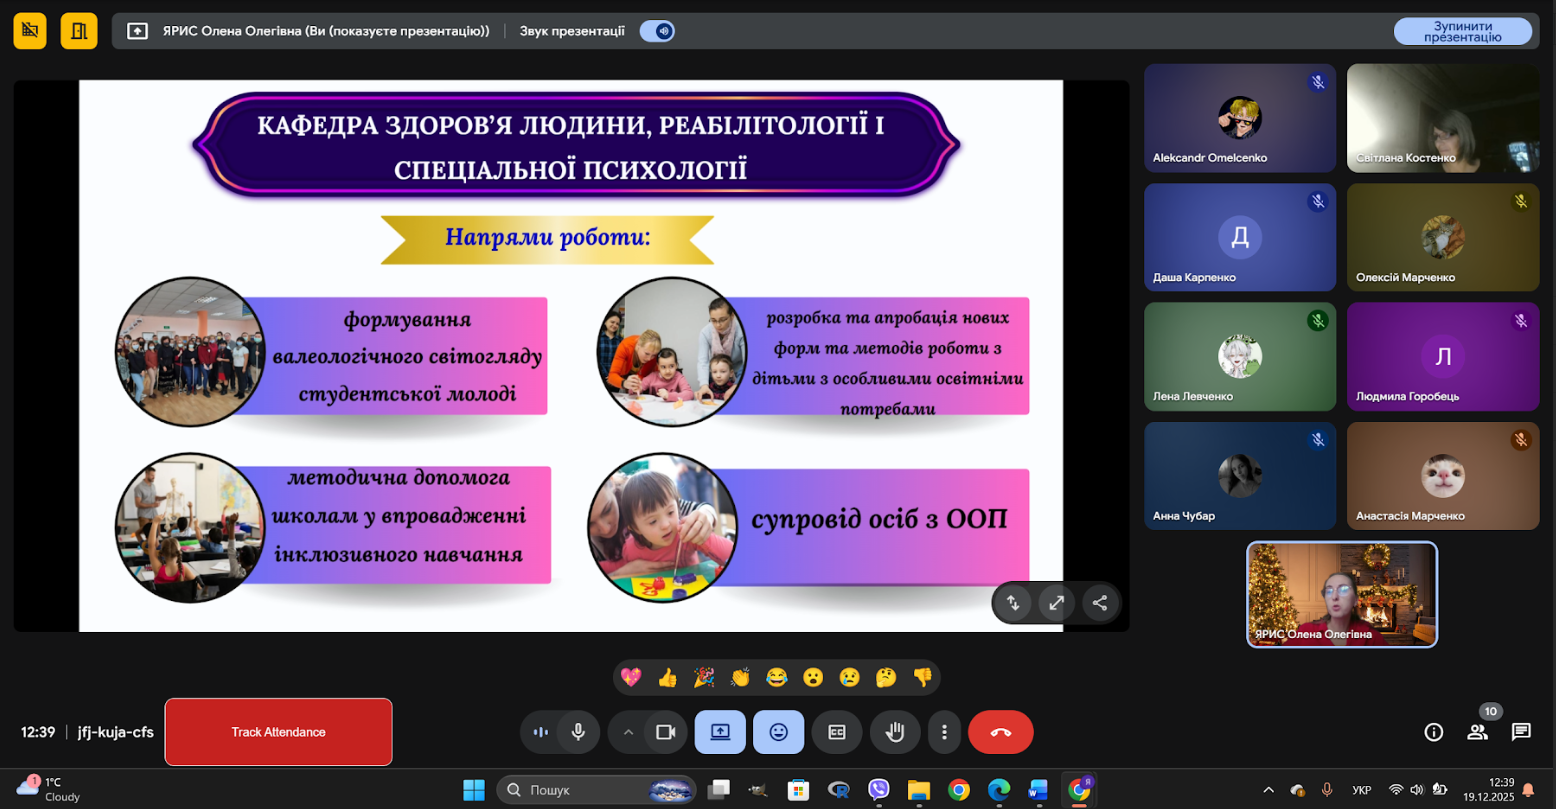Open the chat panel icon
The width and height of the screenshot is (1556, 809).
(1521, 732)
